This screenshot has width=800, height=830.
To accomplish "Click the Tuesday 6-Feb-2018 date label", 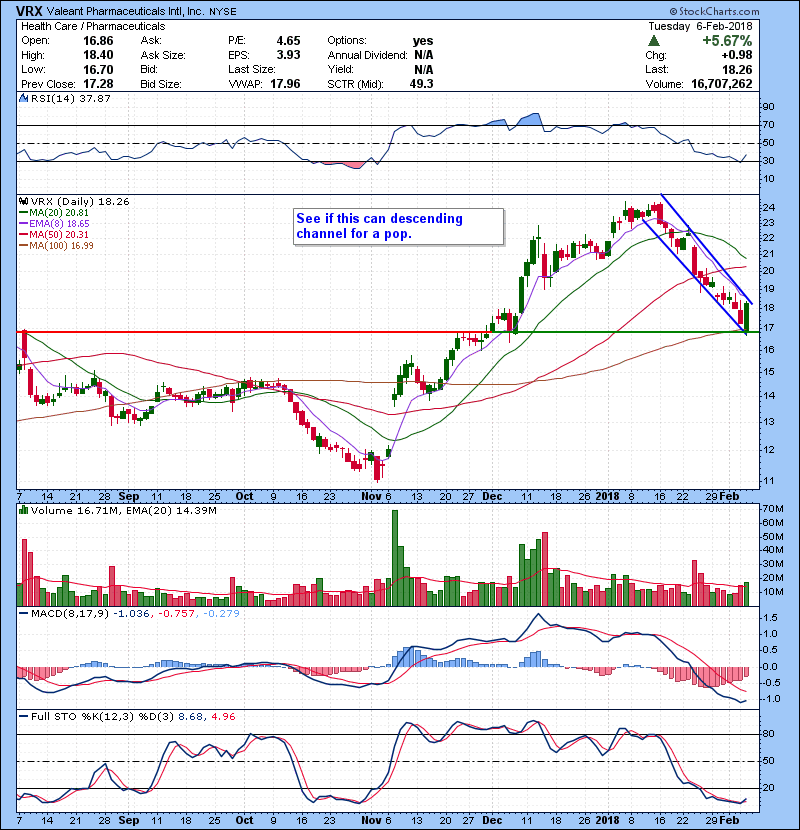I will [700, 26].
